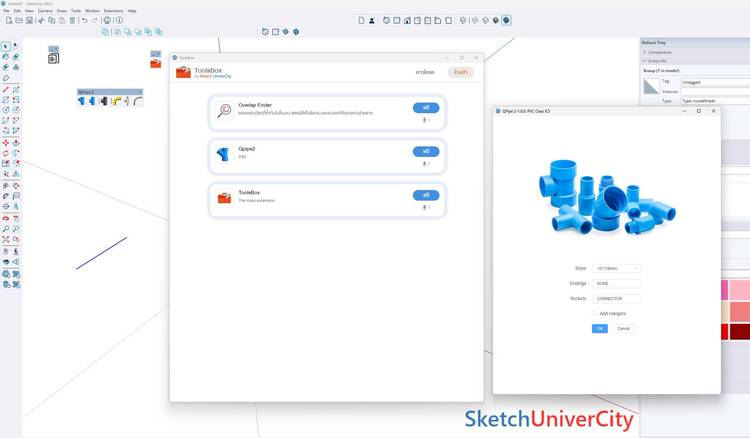Click the Zoom Extents tool
This screenshot has width=750, height=438.
[6, 239]
